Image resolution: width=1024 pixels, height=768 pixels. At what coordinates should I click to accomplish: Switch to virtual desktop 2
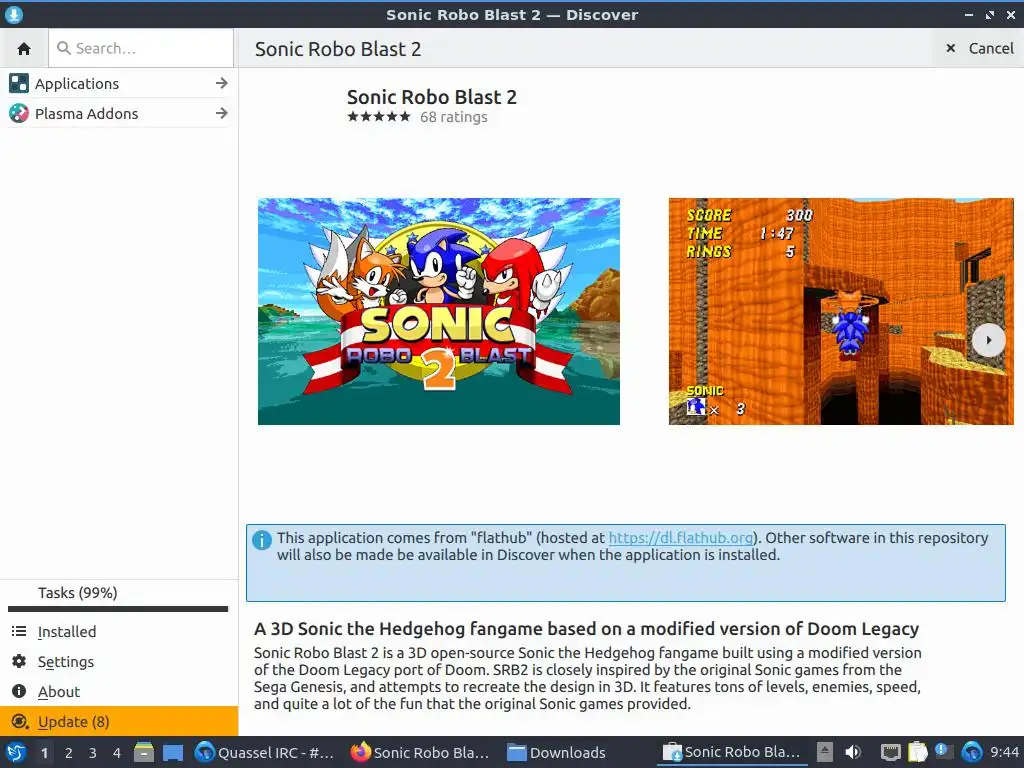click(69, 753)
